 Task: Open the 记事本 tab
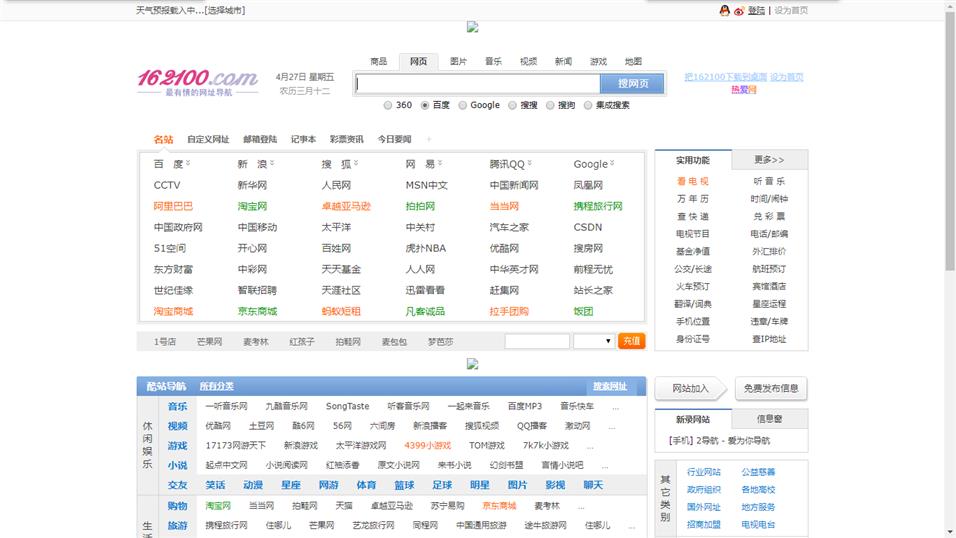303,139
